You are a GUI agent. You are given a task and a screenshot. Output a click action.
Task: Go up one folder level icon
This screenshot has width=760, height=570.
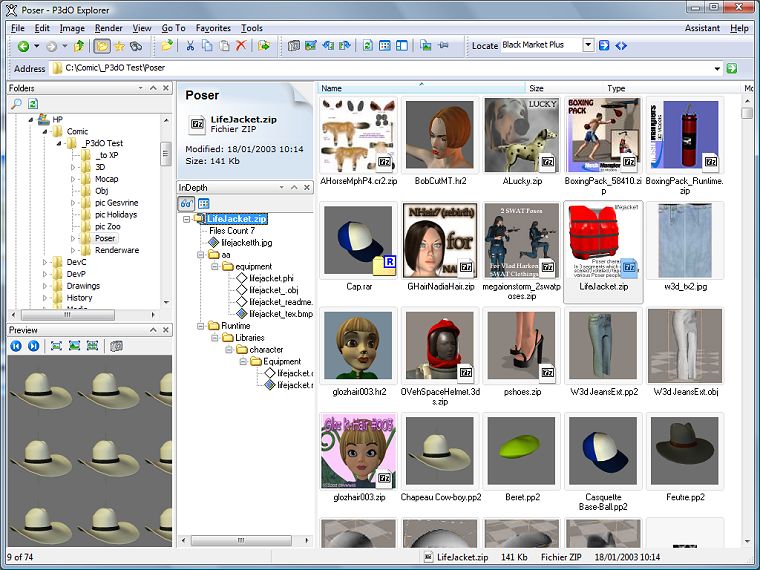point(79,46)
